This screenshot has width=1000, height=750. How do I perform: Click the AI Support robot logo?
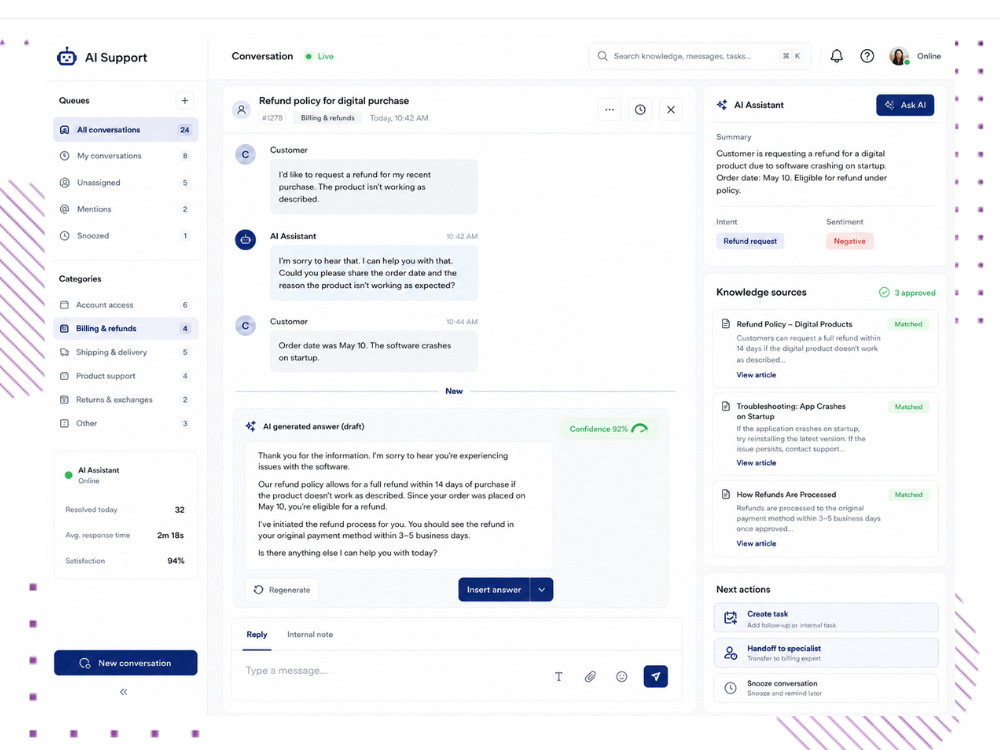(x=66, y=57)
